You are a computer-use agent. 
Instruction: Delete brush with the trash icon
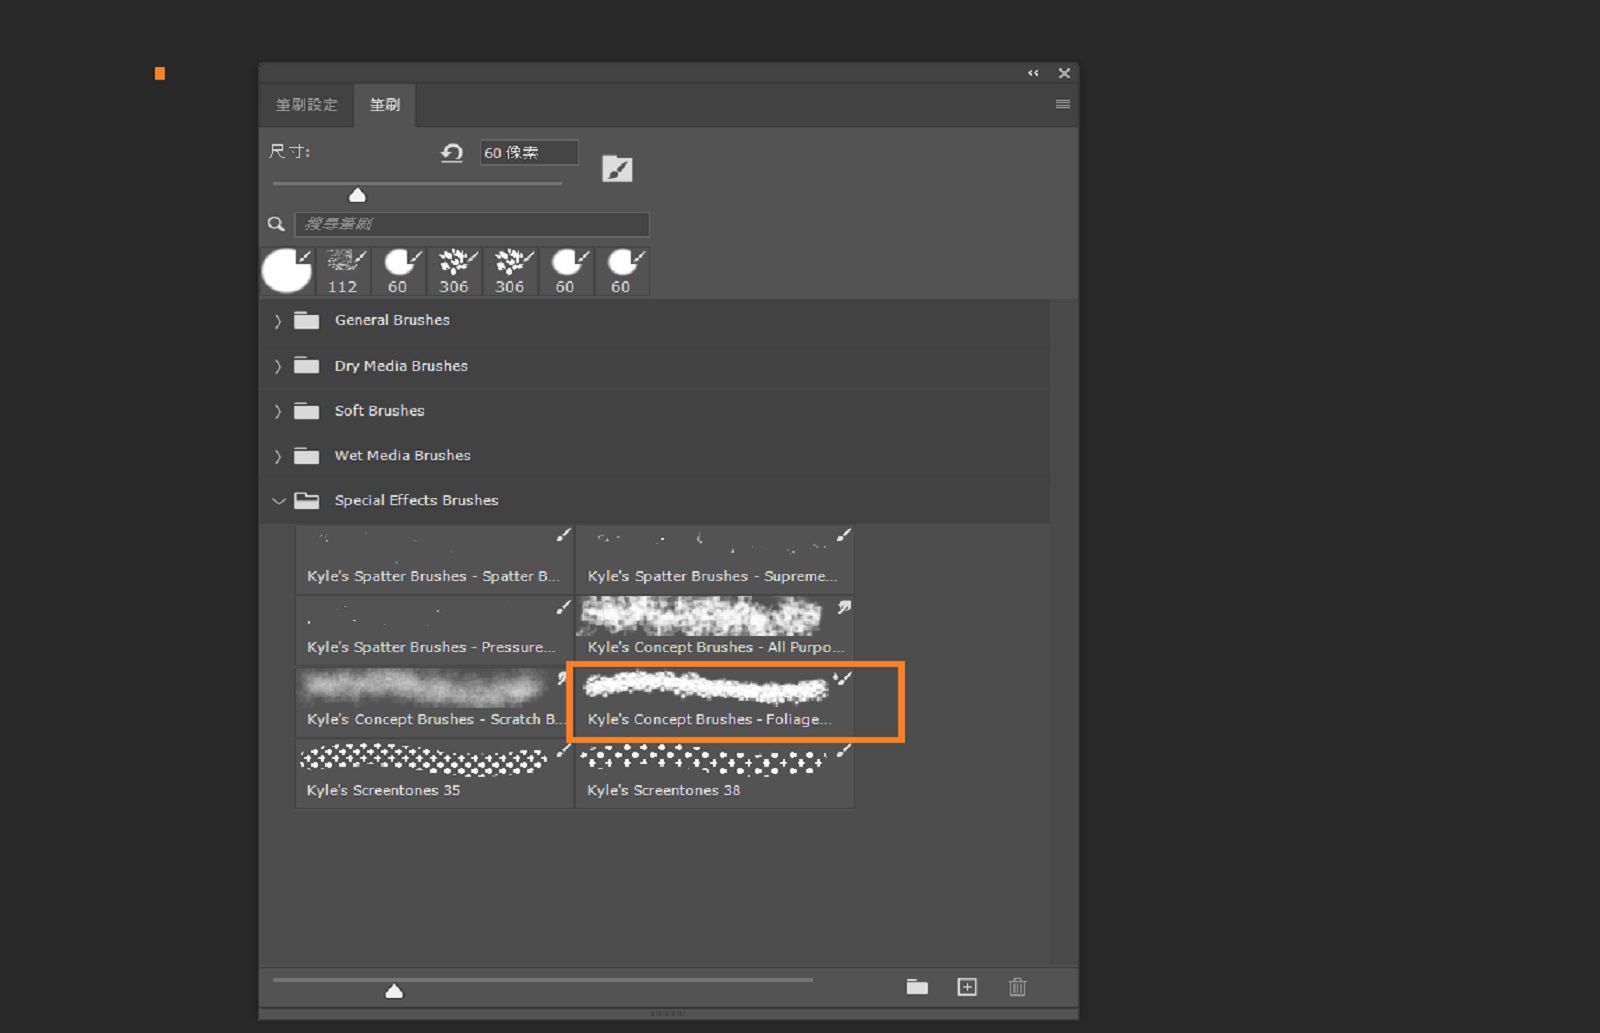[x=1018, y=987]
